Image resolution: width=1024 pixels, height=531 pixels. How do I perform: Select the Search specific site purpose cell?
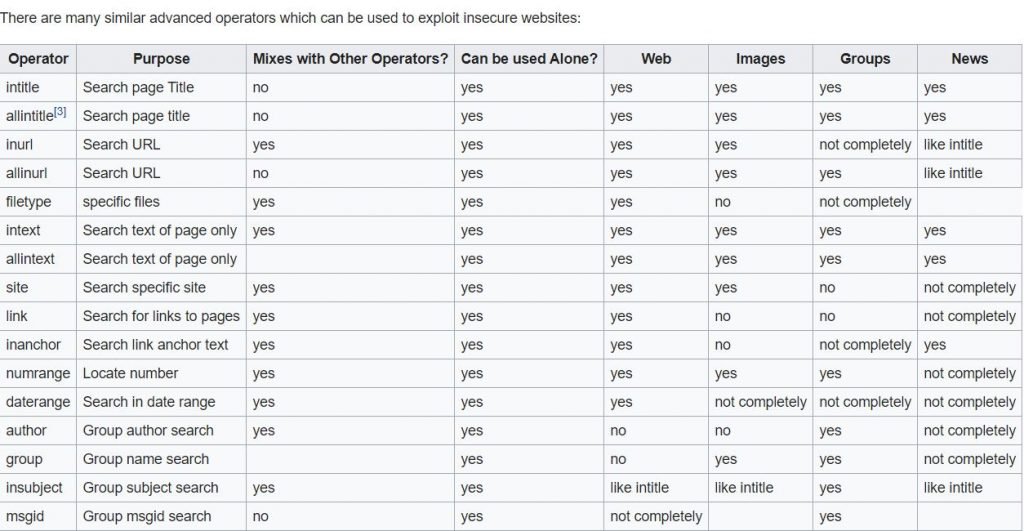coord(161,287)
